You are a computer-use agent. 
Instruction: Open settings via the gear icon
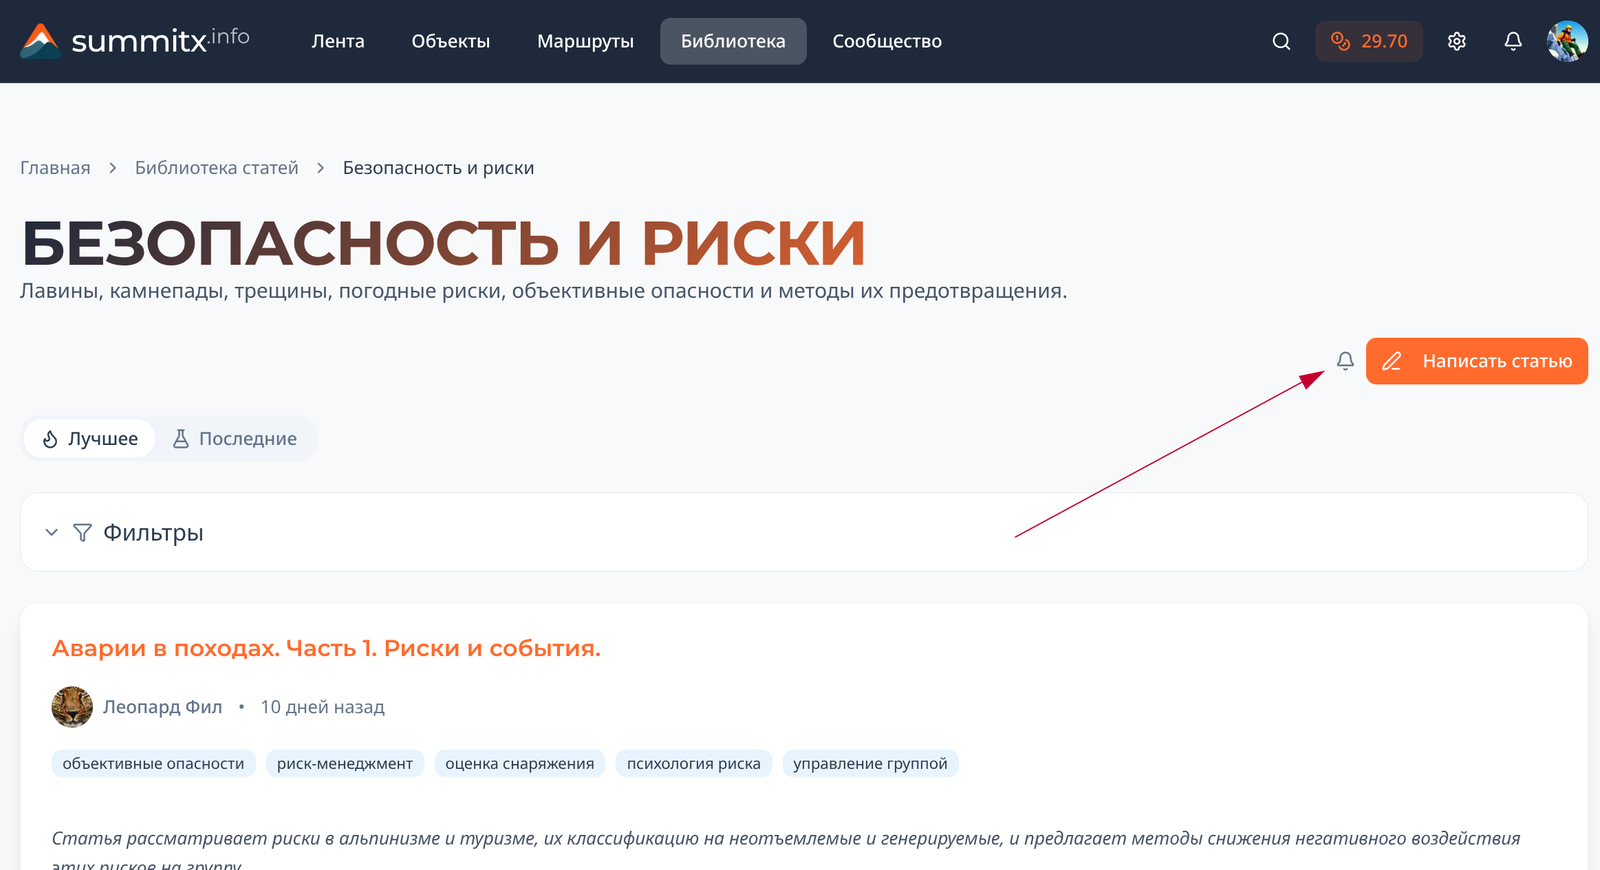point(1457,41)
